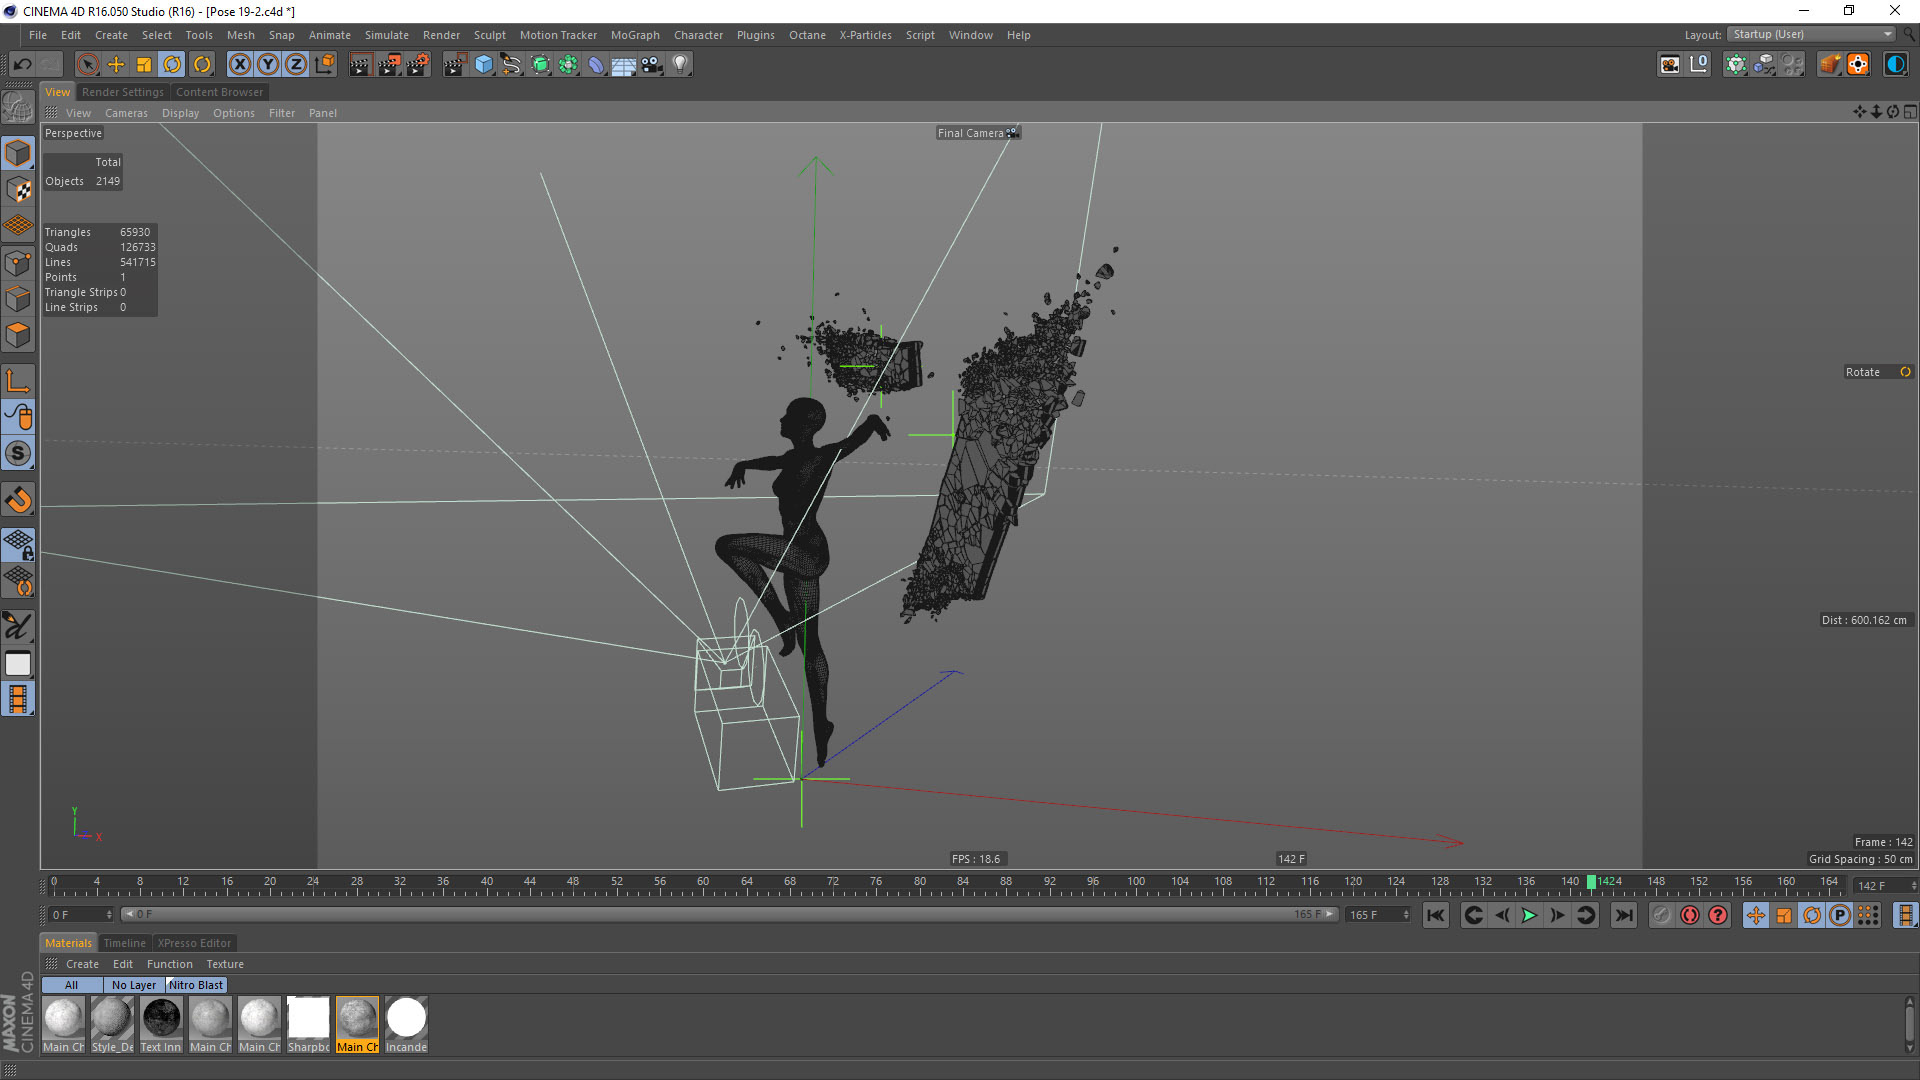The width and height of the screenshot is (1920, 1080).
Task: Click the green timeline playhead marker
Action: [x=1591, y=882]
